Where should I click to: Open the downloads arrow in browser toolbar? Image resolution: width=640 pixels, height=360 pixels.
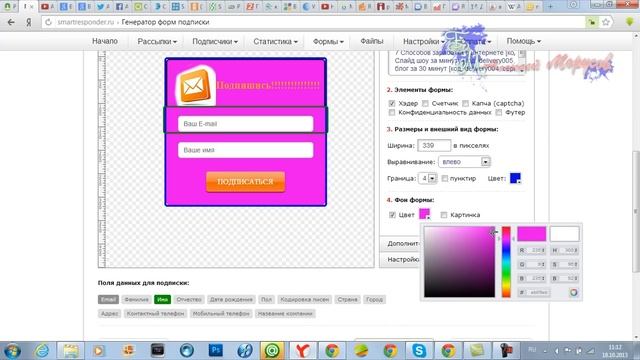630,22
